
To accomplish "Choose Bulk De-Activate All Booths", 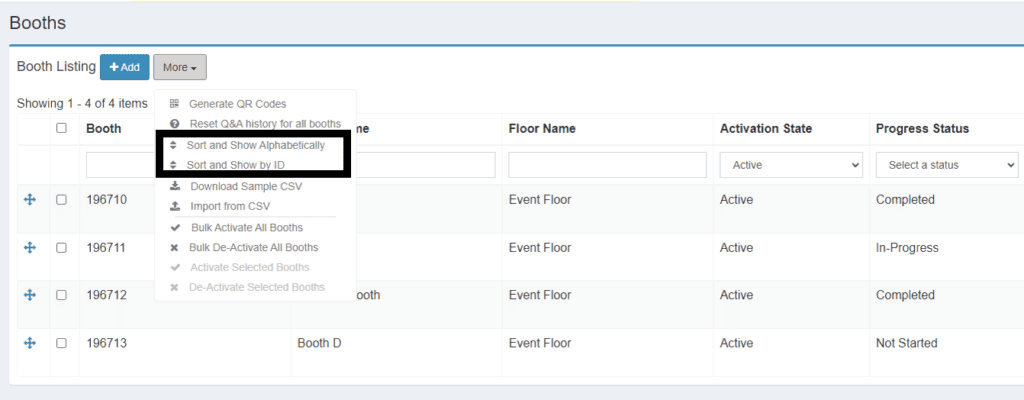I will [x=255, y=248].
